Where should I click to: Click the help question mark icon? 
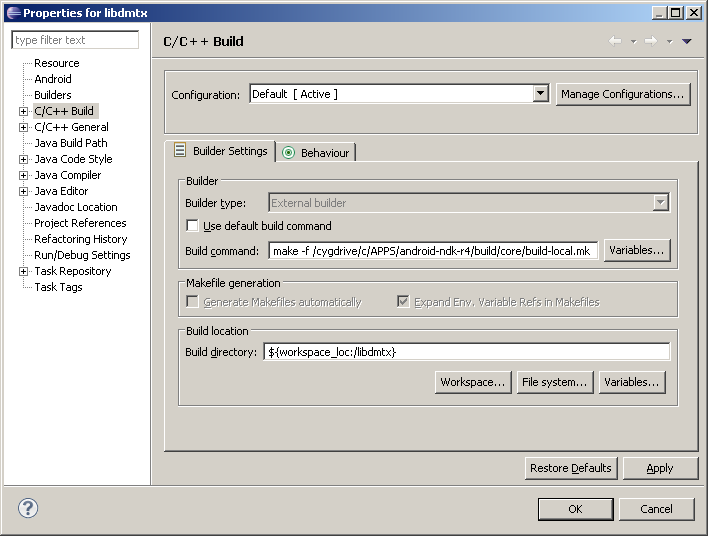[28, 508]
